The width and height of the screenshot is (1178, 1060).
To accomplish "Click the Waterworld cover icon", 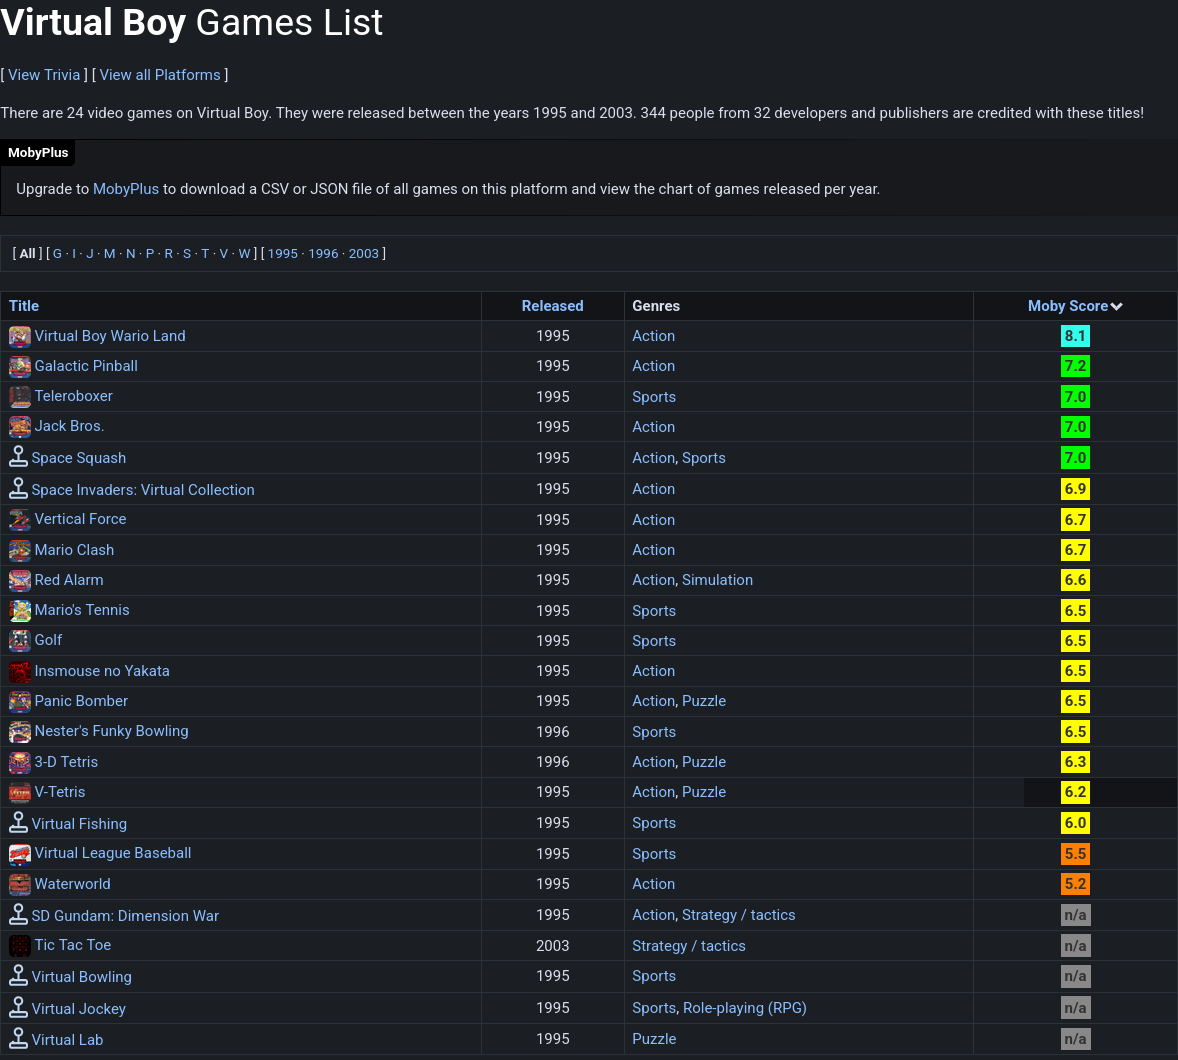I will pyautogui.click(x=20, y=884).
